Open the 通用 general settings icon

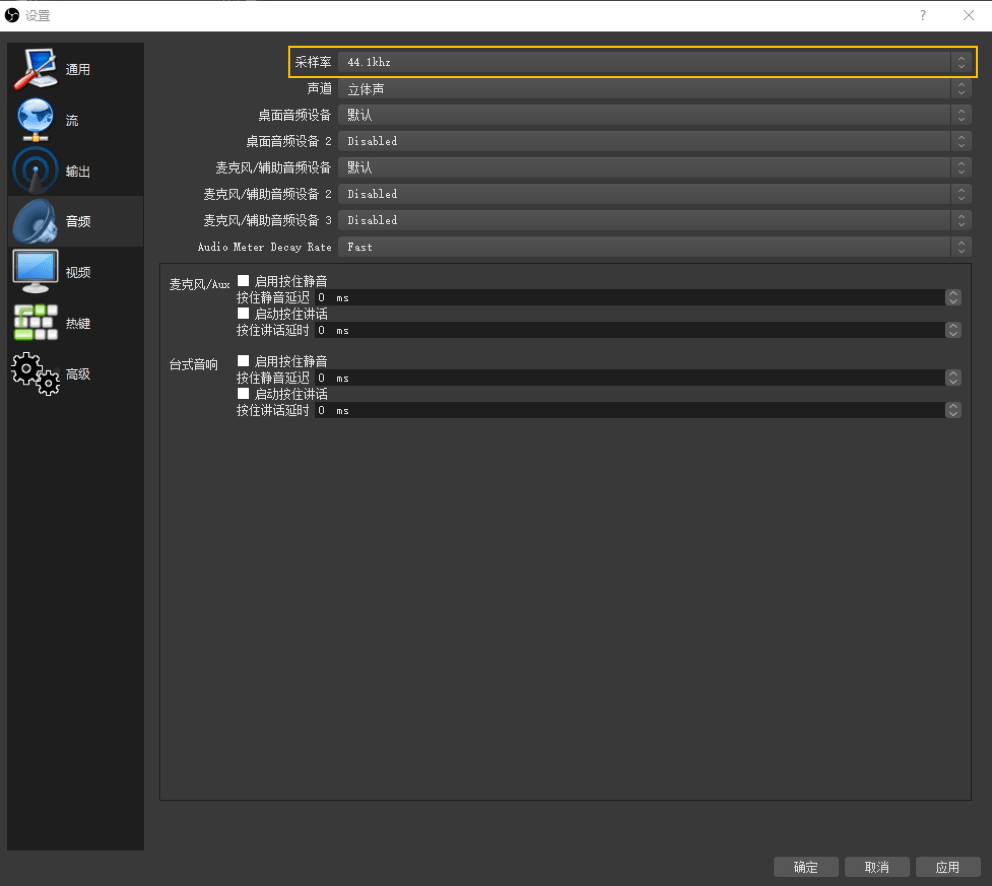(35, 69)
